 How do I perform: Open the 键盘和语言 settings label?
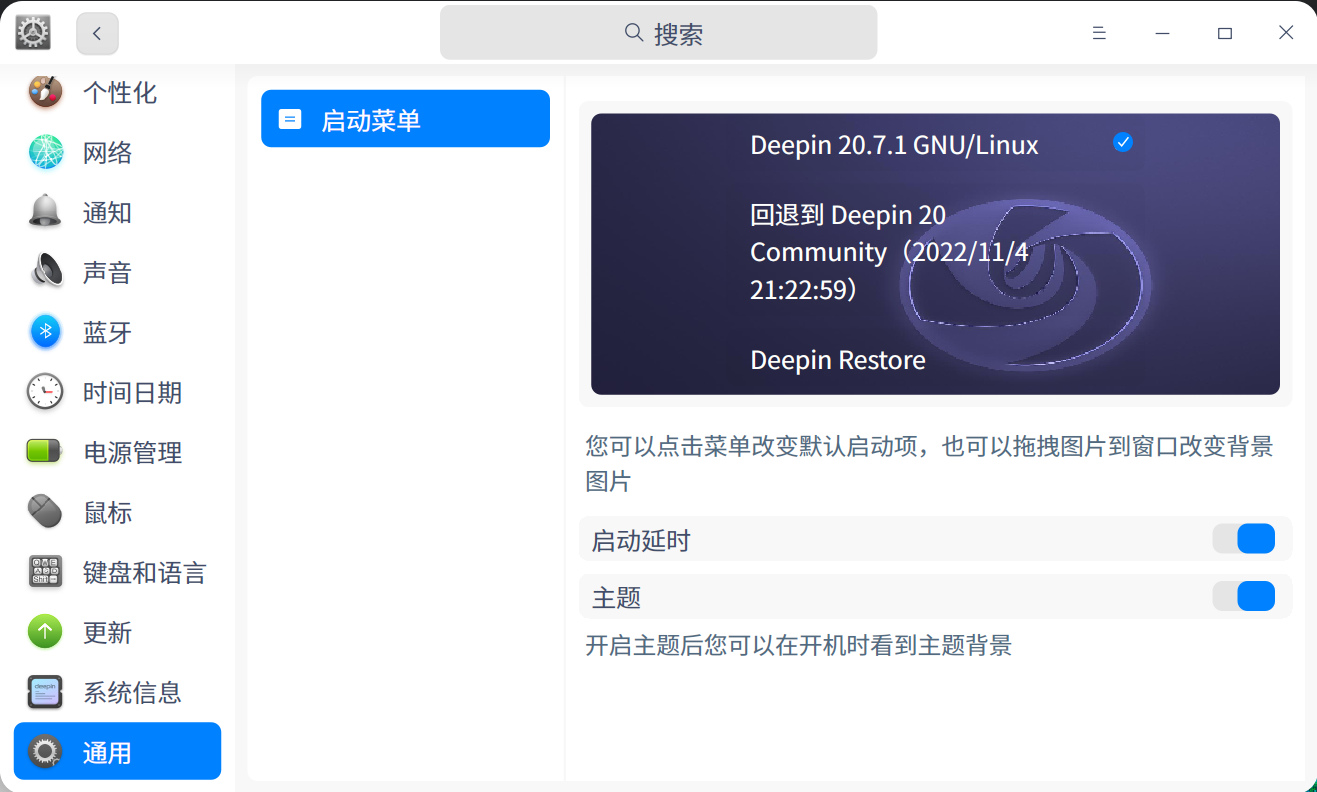pos(145,573)
